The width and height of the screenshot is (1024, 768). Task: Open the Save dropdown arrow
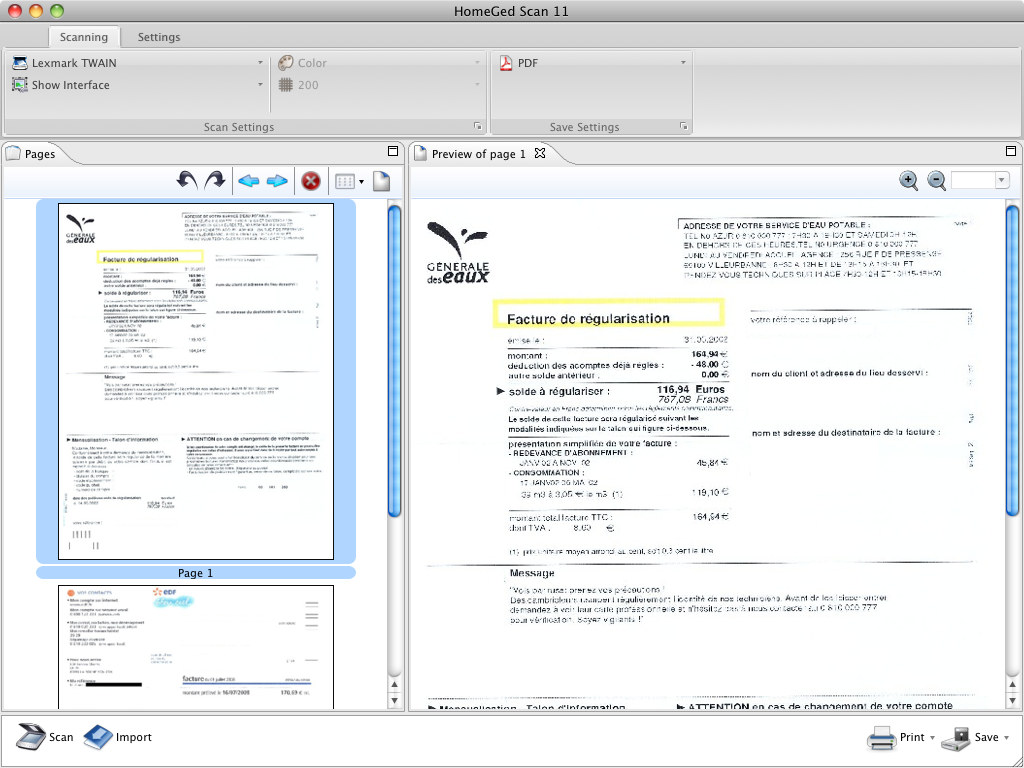(1007, 738)
